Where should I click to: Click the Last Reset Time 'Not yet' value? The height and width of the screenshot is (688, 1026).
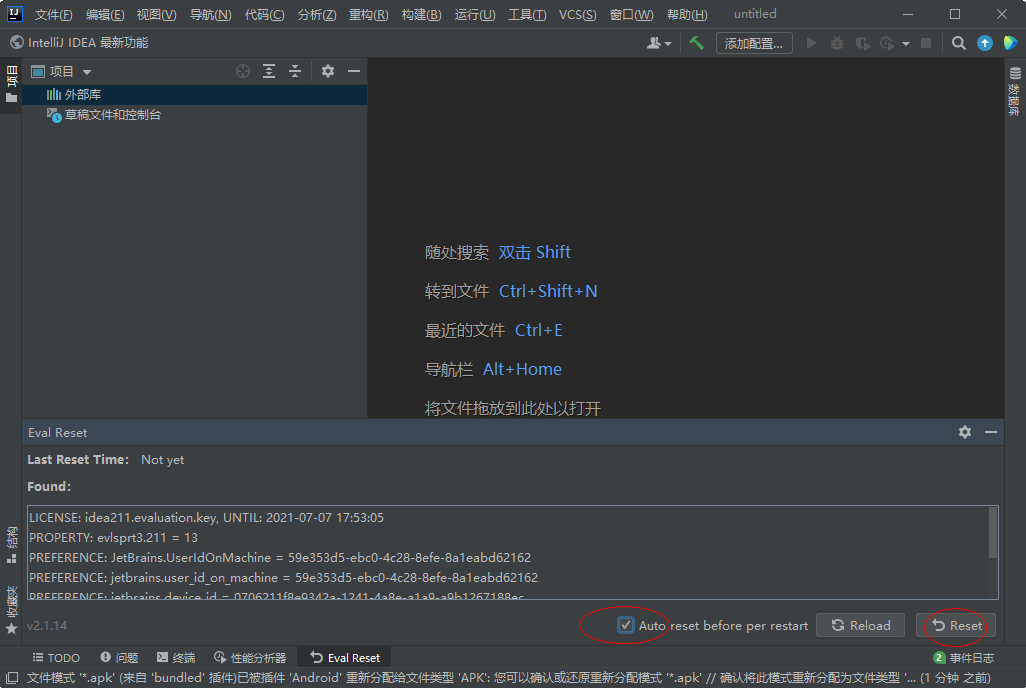(x=162, y=460)
